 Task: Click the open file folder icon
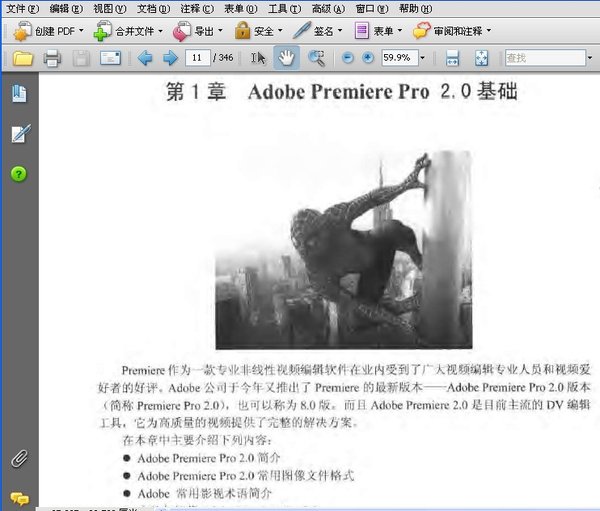(x=23, y=58)
